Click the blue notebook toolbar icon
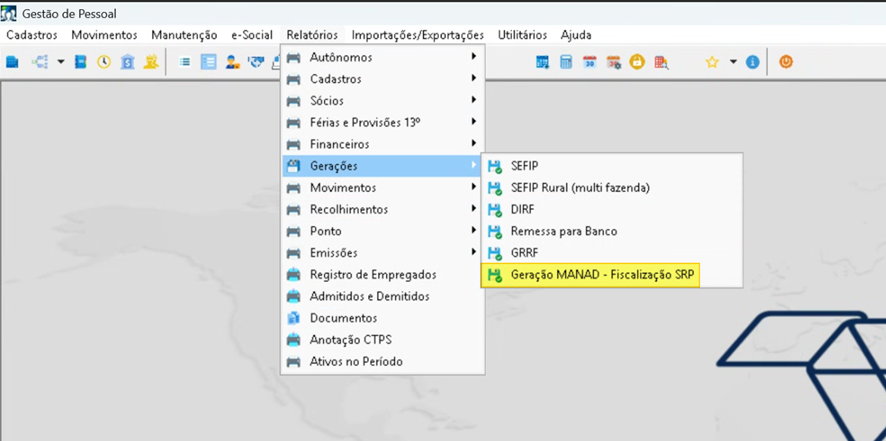Viewport: 886px width, 441px height. [x=81, y=62]
